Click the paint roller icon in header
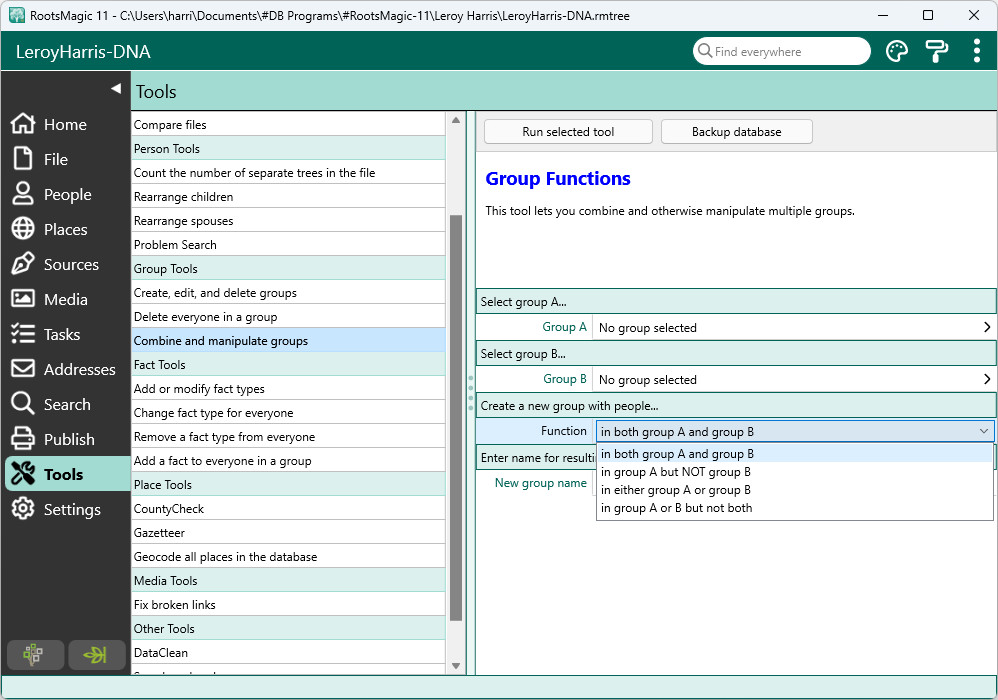This screenshot has width=998, height=700. point(936,52)
